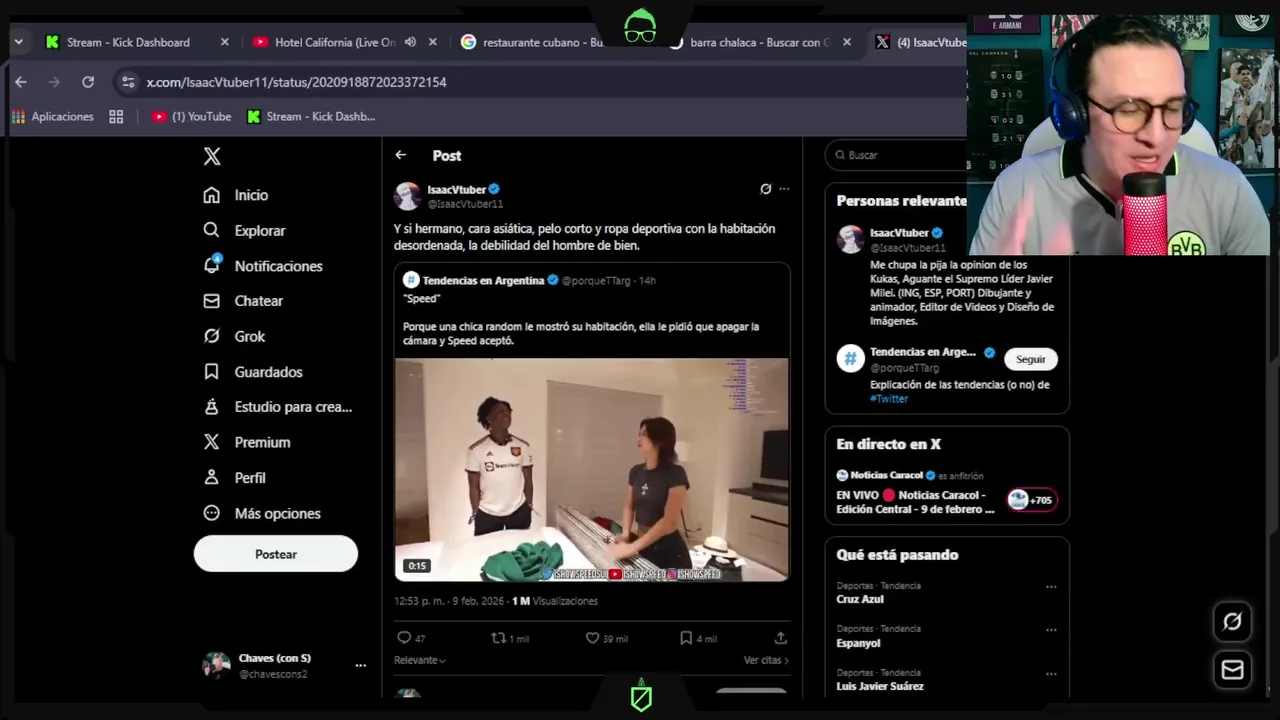
Task: Close the barra chalaca tab
Action: [x=847, y=42]
